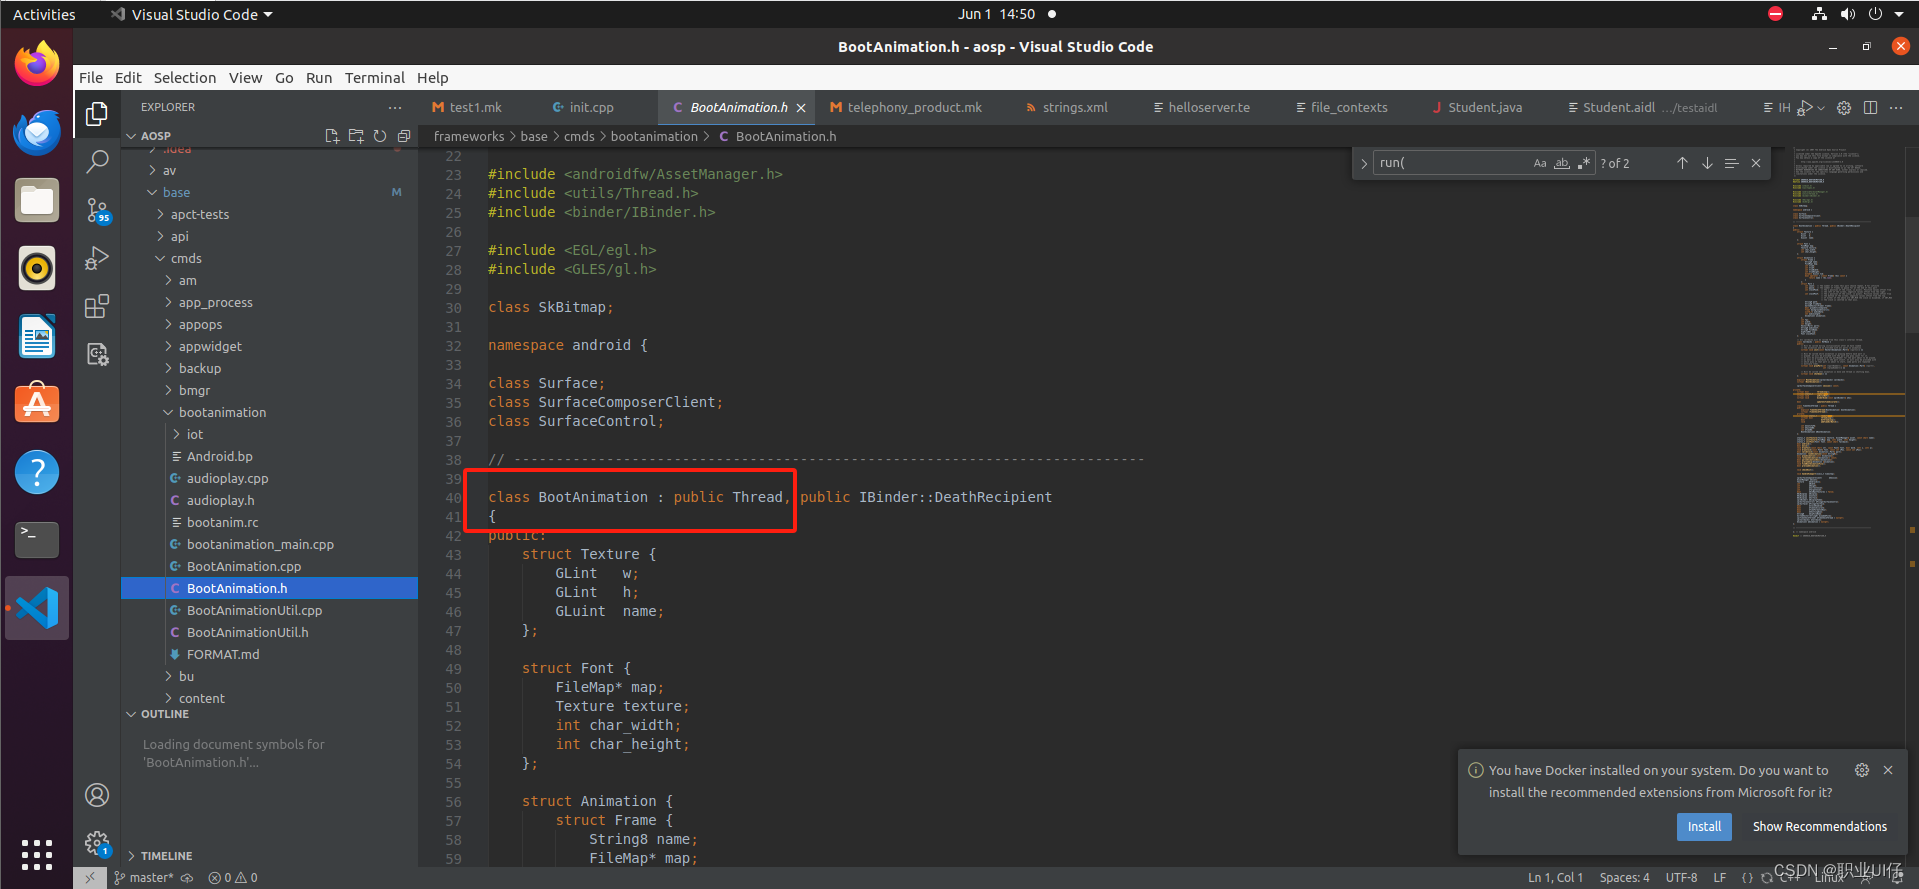The width and height of the screenshot is (1919, 889).
Task: Switch to the init.cpp tab
Action: click(591, 107)
